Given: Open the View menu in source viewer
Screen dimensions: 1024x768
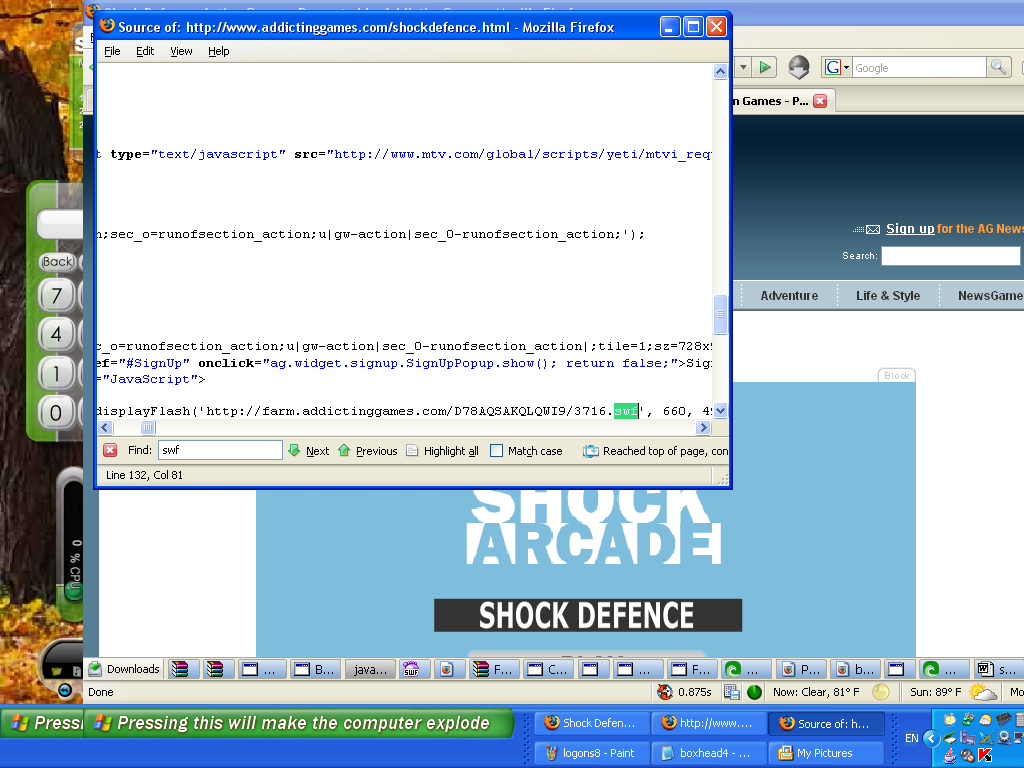Looking at the screenshot, I should coord(181,51).
